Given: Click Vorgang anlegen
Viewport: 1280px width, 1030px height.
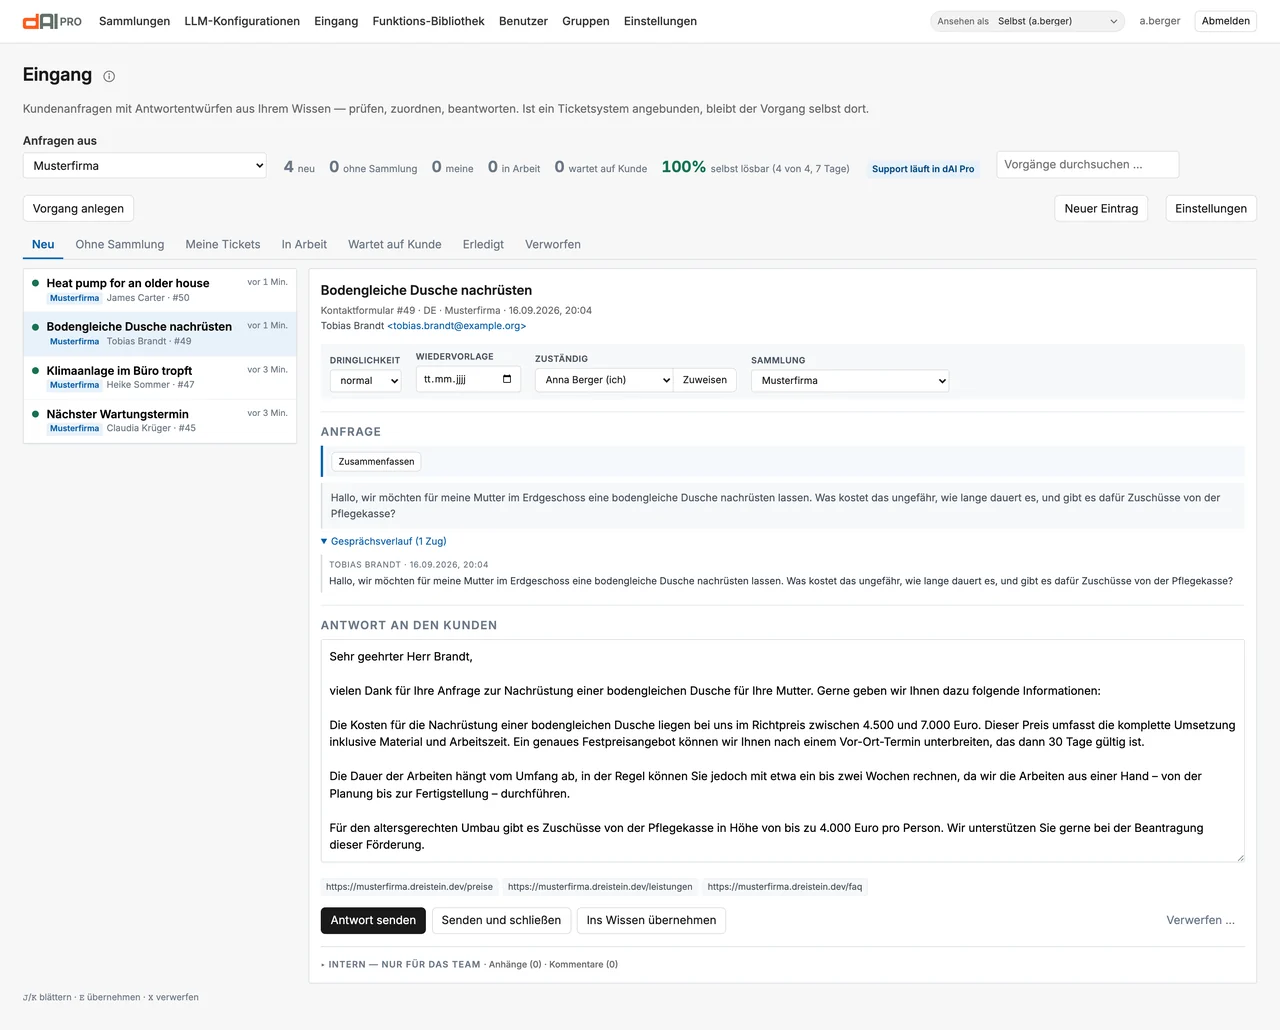Looking at the screenshot, I should point(78,208).
